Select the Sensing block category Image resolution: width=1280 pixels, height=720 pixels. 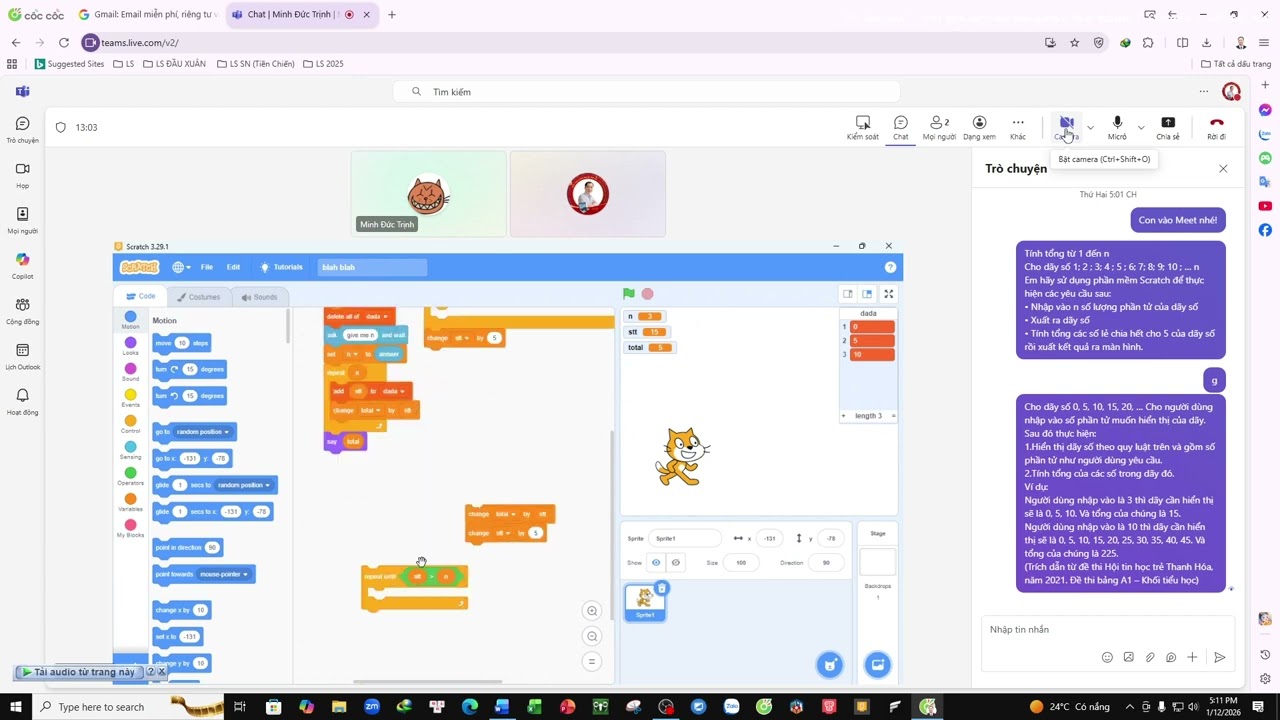pos(130,450)
